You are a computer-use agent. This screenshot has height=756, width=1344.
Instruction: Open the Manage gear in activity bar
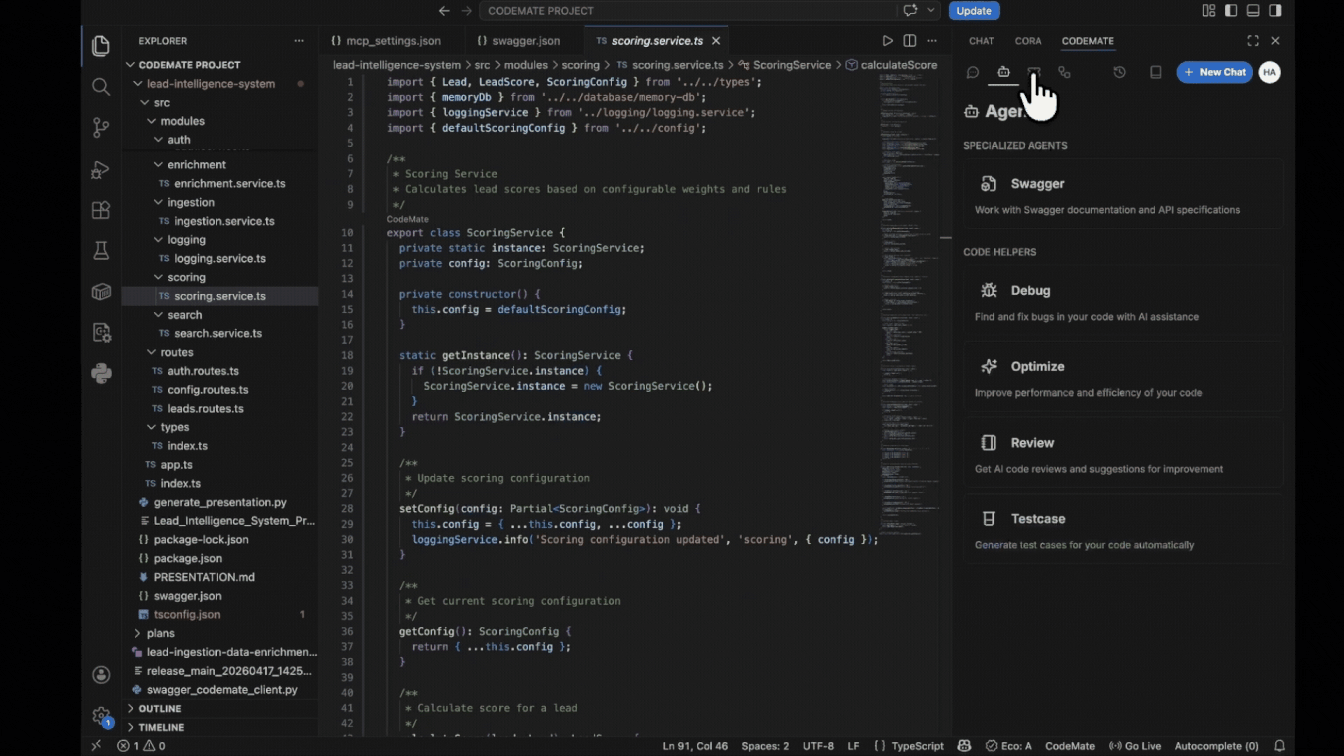tap(101, 716)
